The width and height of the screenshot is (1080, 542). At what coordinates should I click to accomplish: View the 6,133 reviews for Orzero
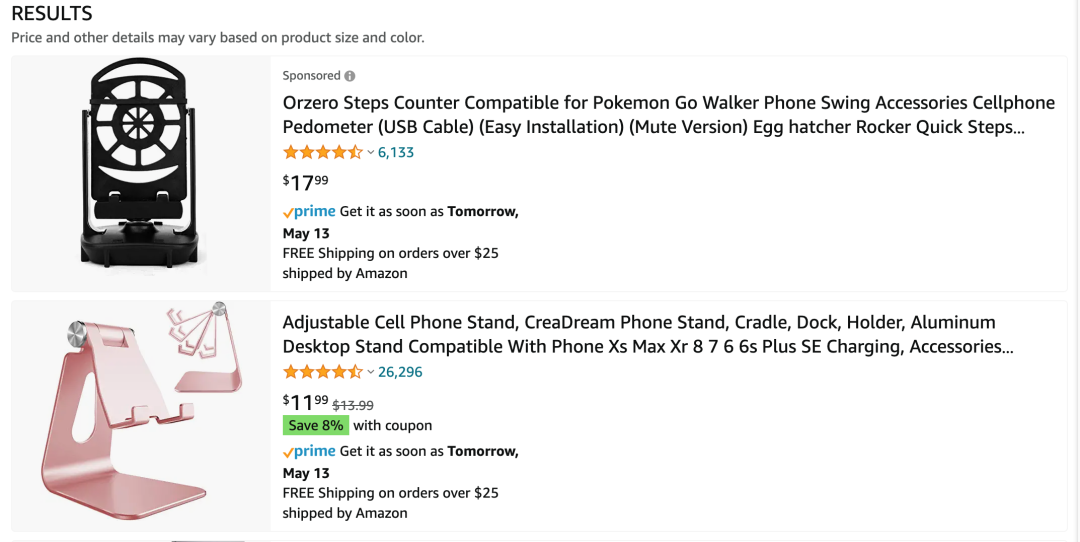(x=396, y=153)
